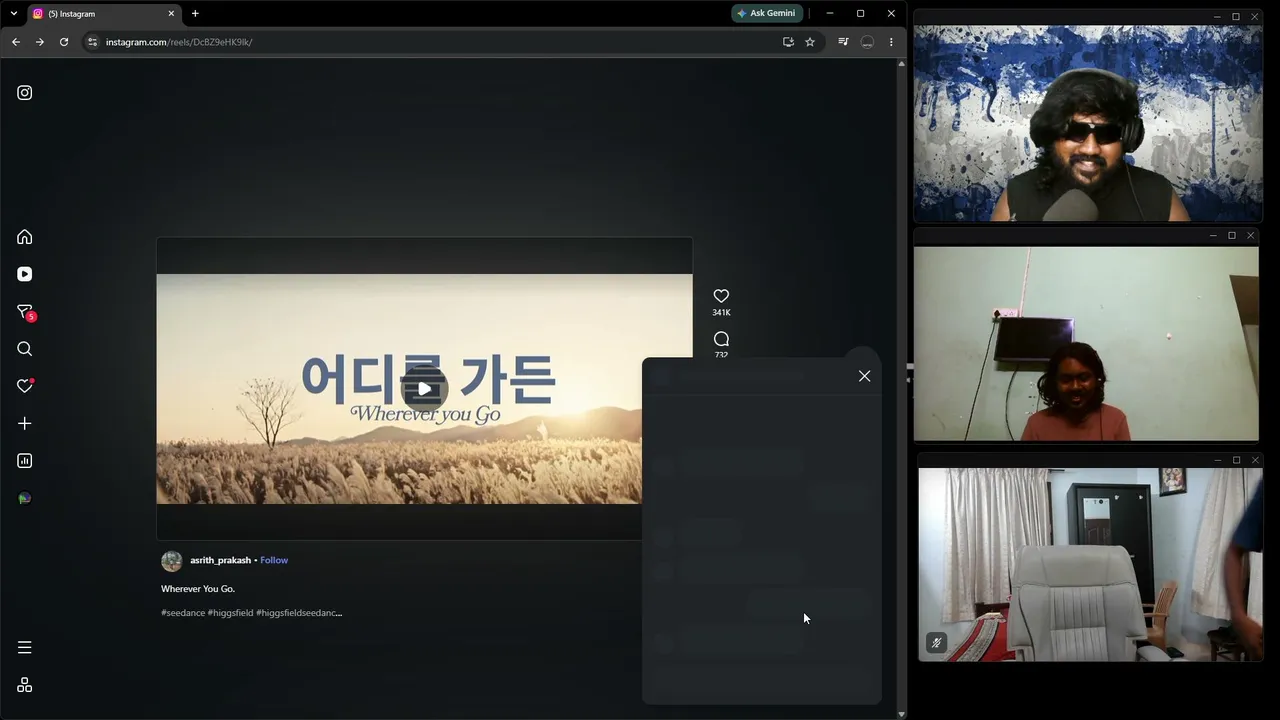Click the page scrollbar down arrow
The width and height of the screenshot is (1280, 720).
click(902, 714)
